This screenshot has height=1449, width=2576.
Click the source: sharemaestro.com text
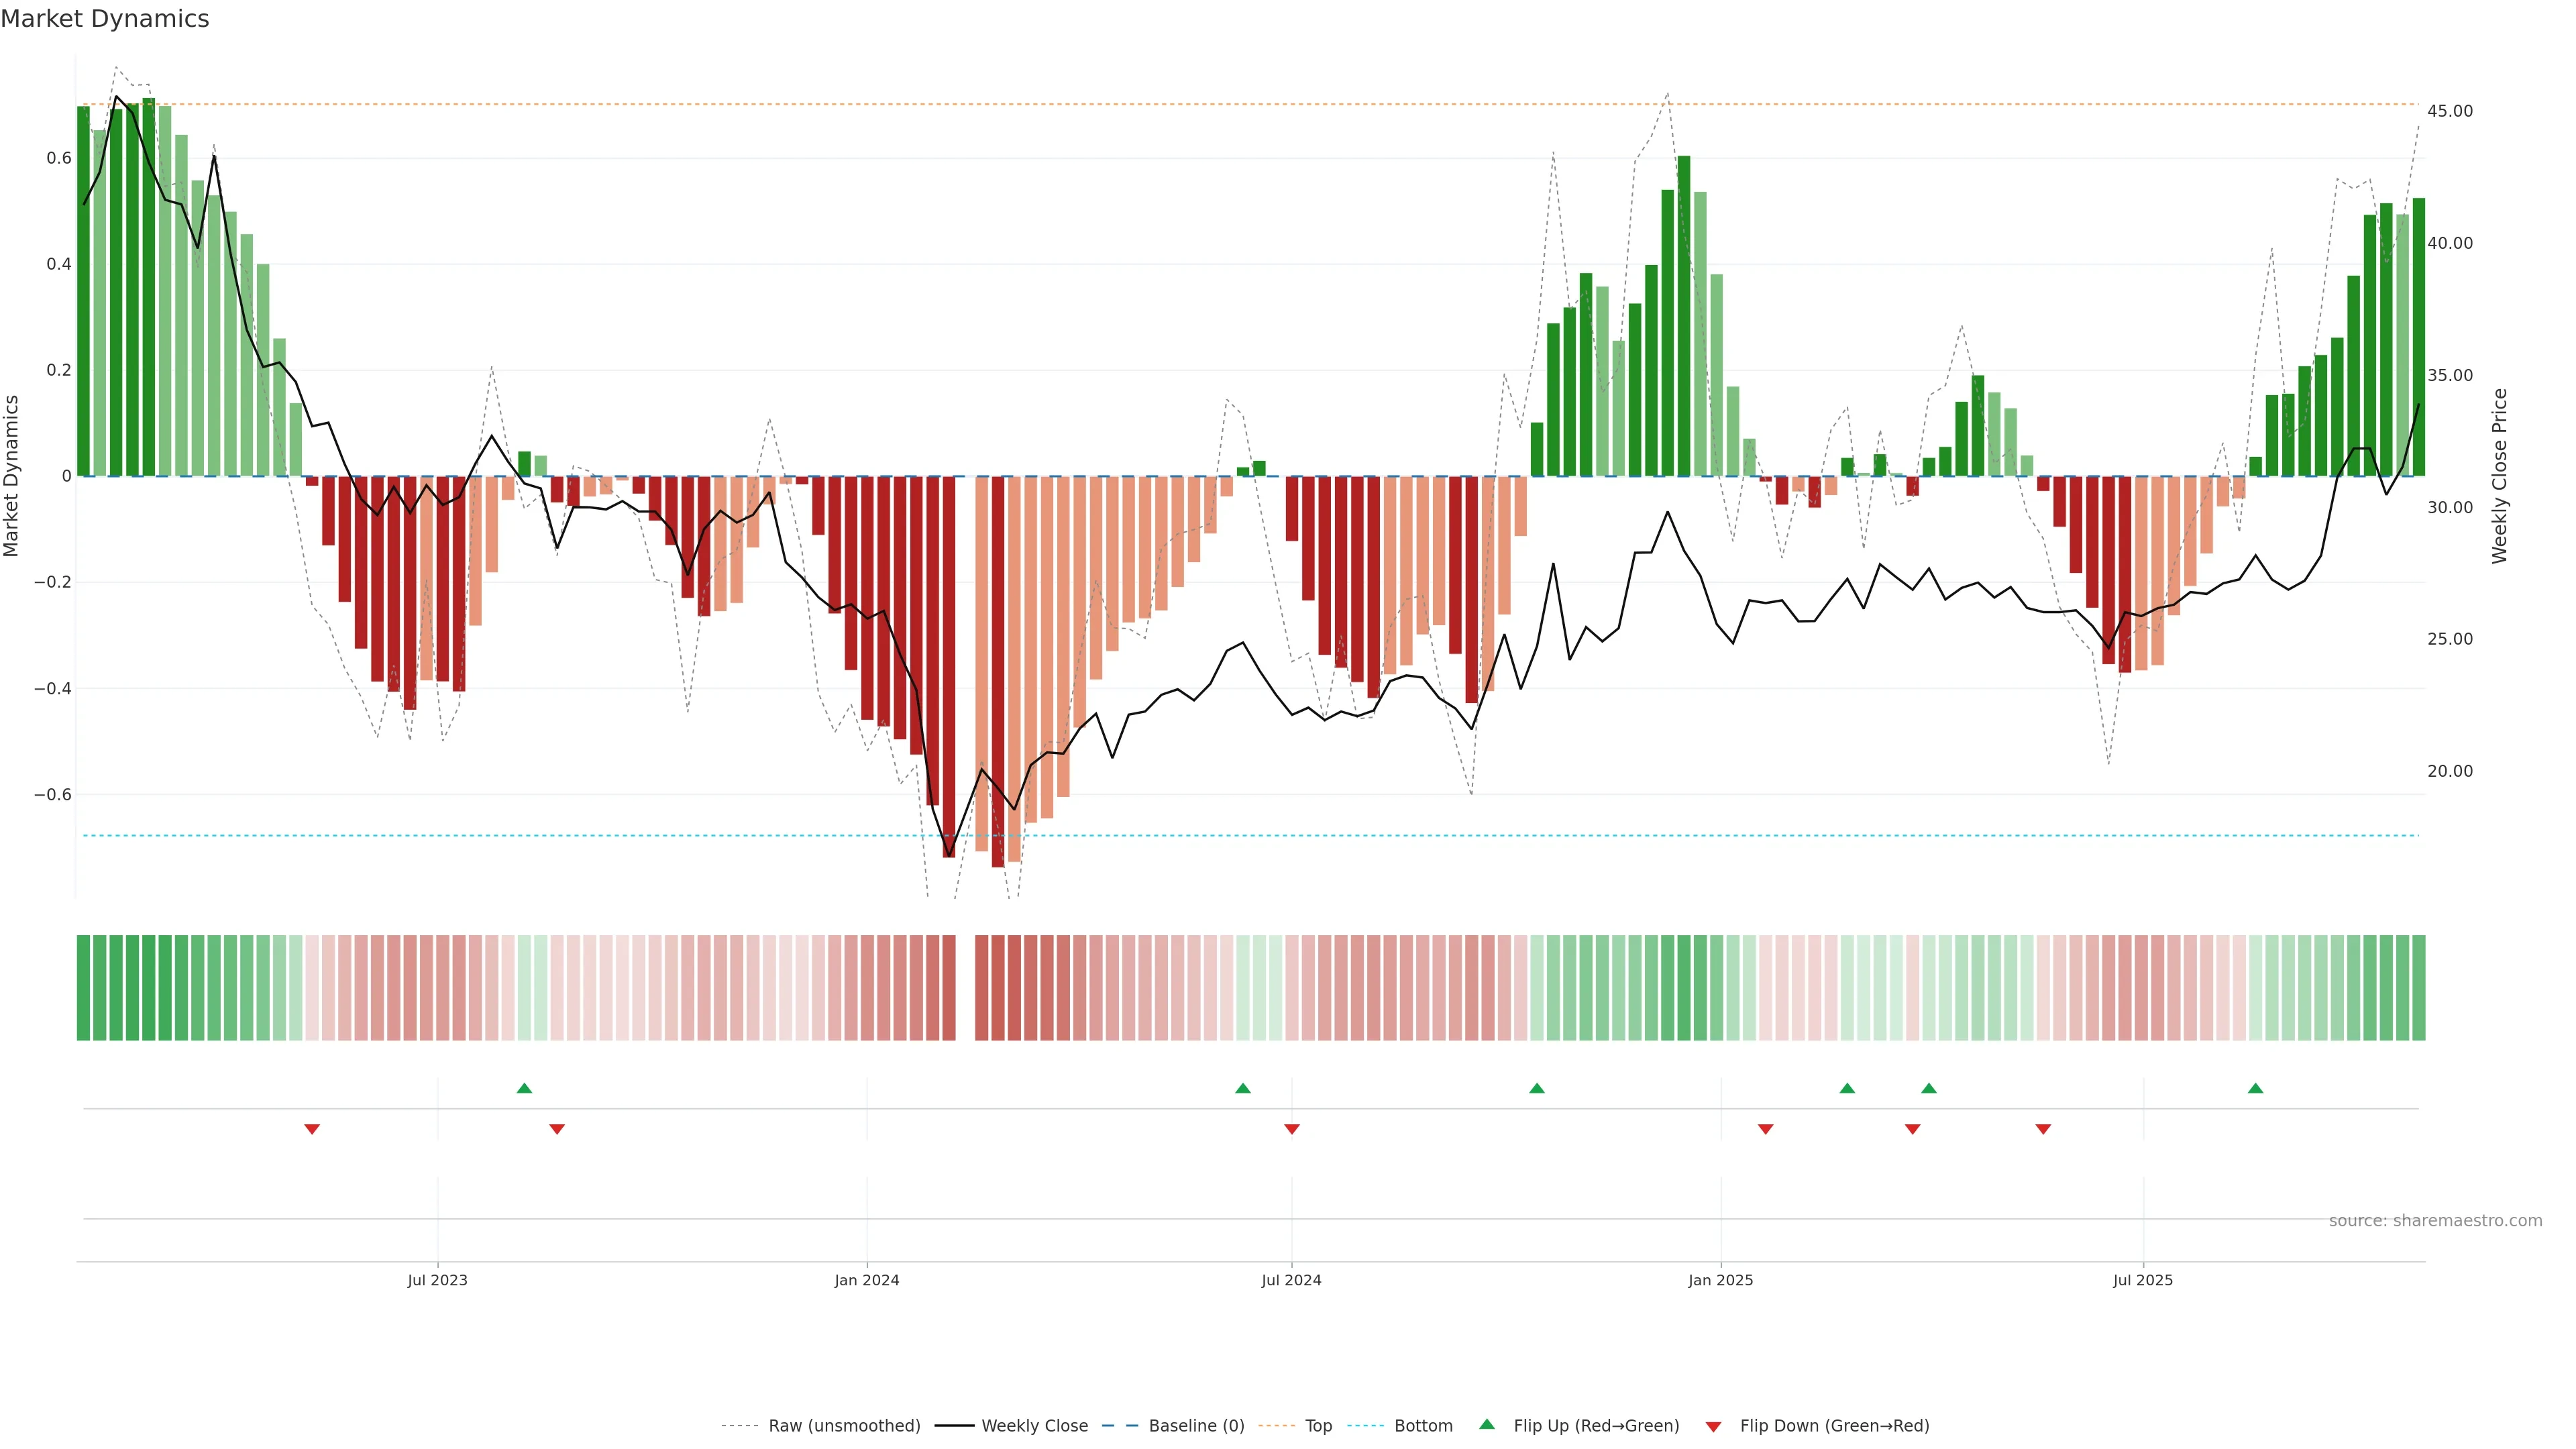coord(2435,1220)
